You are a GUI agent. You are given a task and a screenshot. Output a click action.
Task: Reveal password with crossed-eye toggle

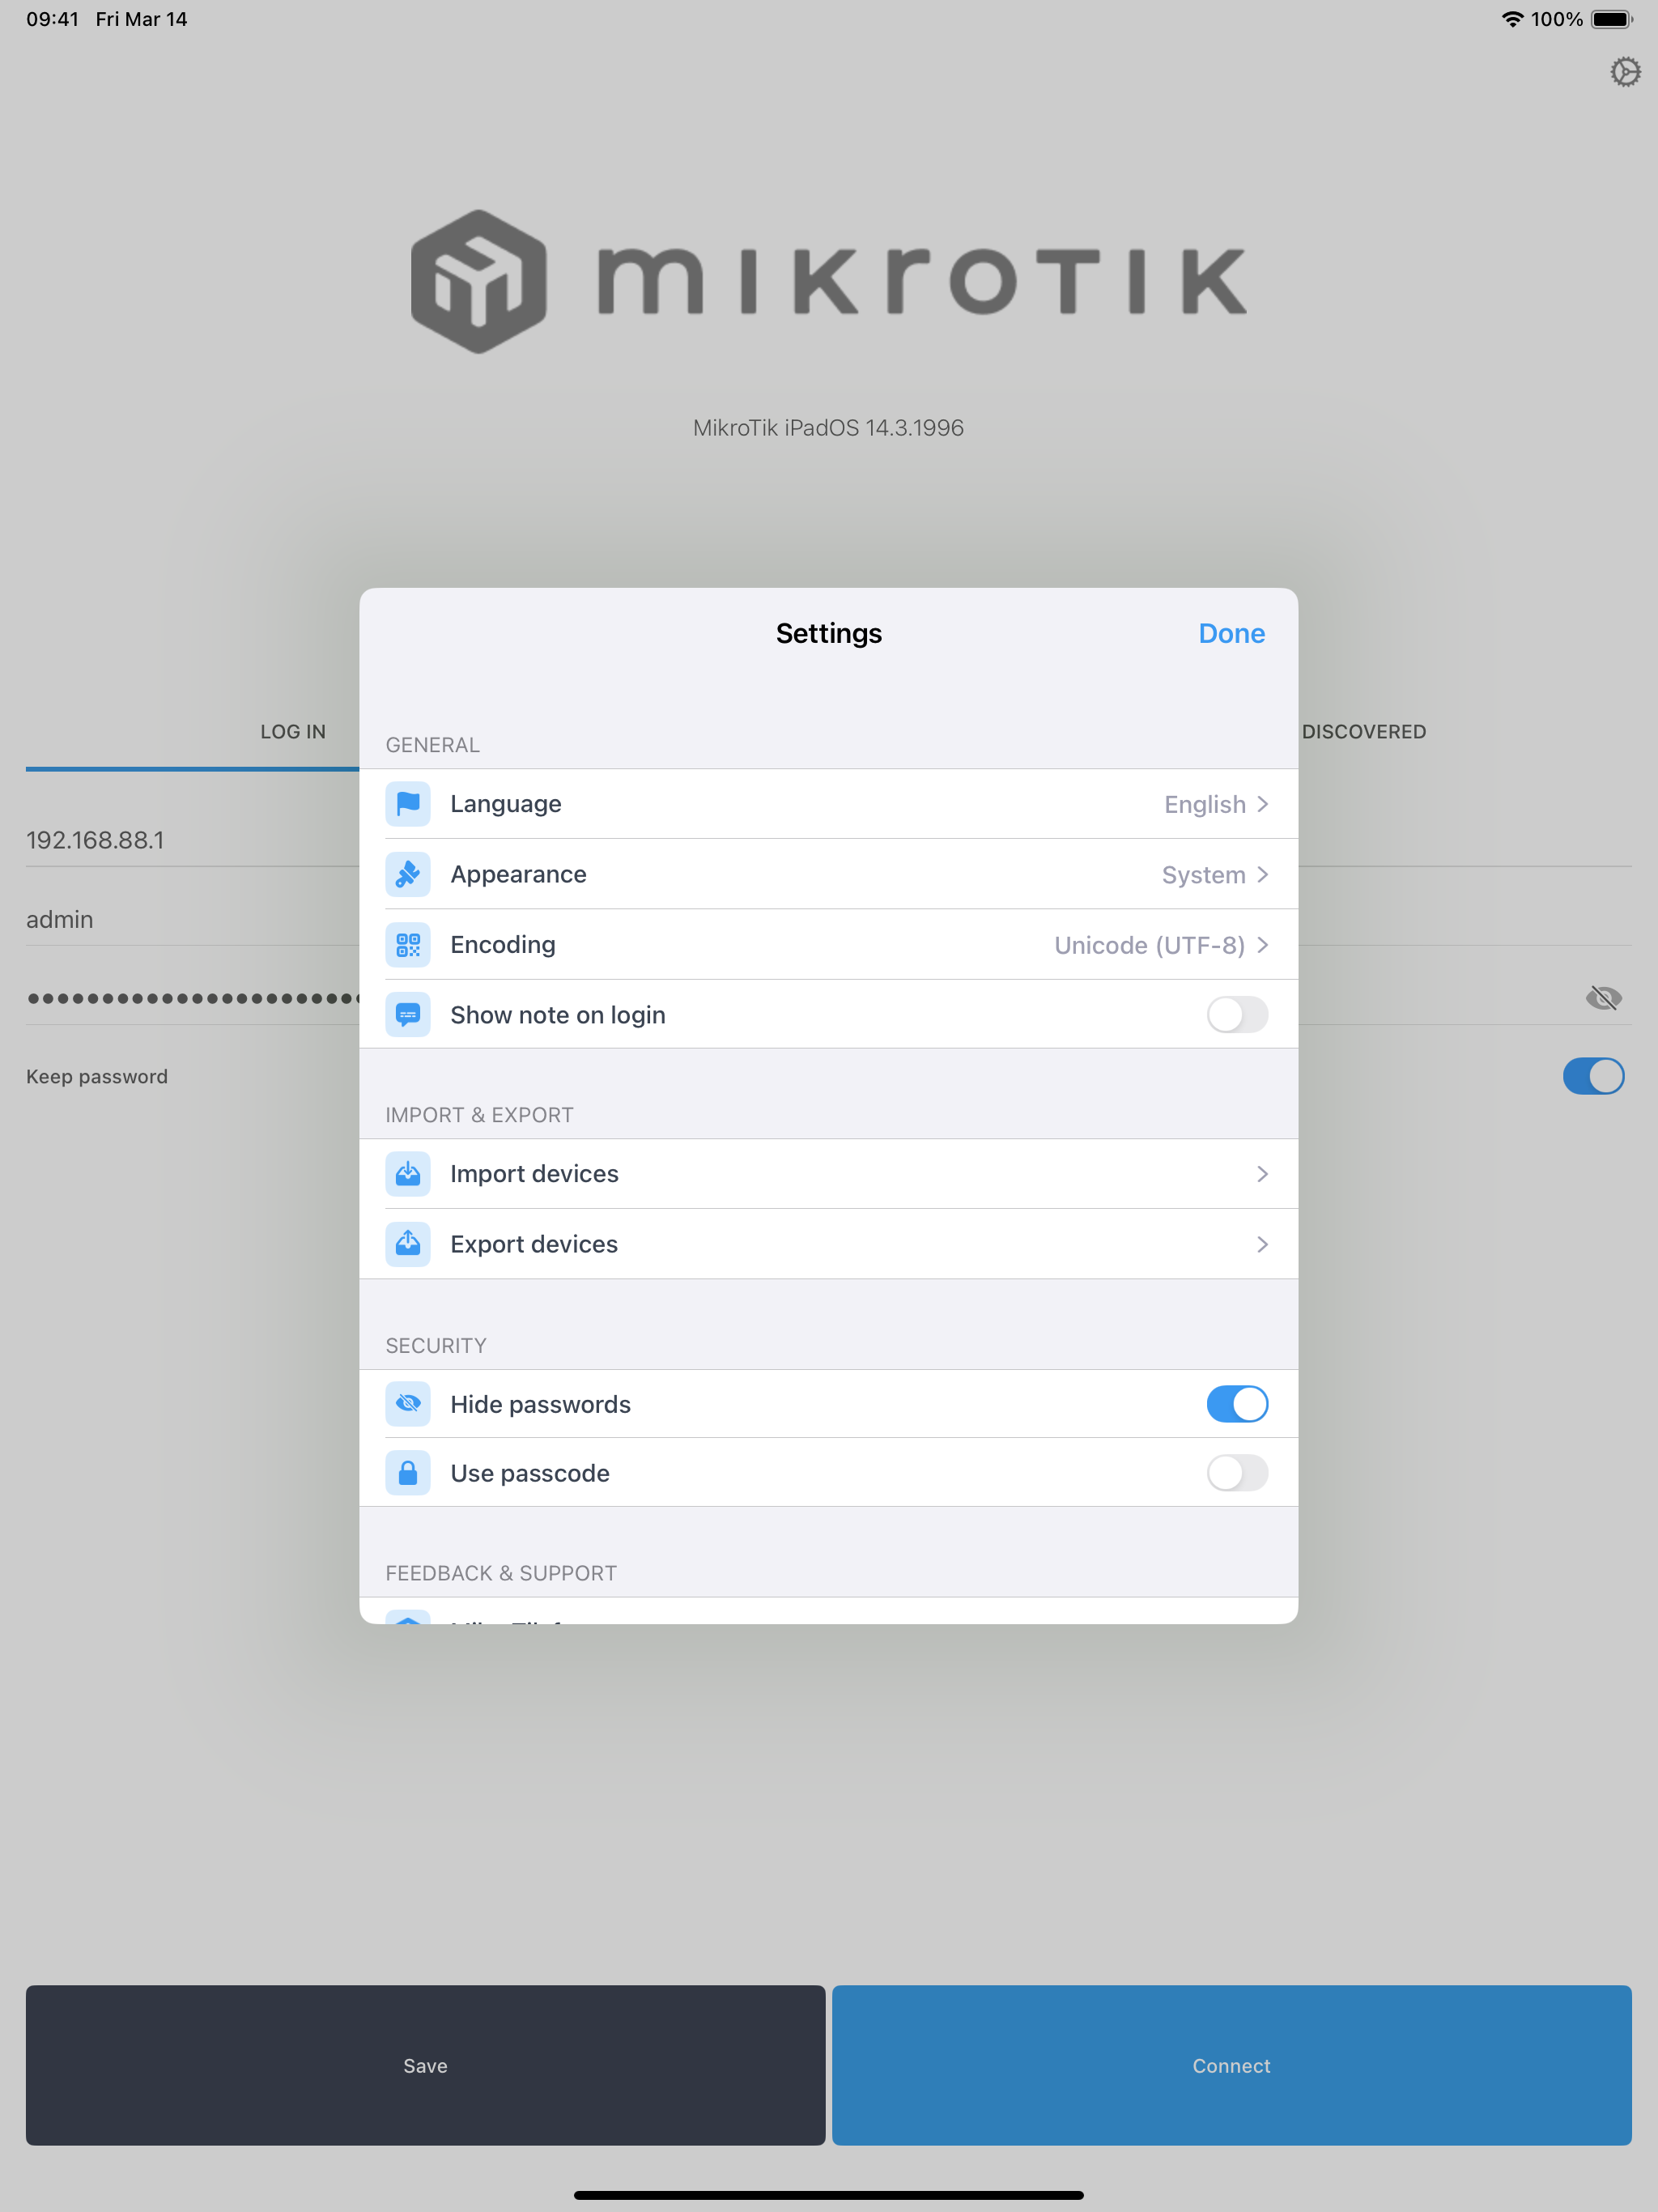pyautogui.click(x=1603, y=997)
